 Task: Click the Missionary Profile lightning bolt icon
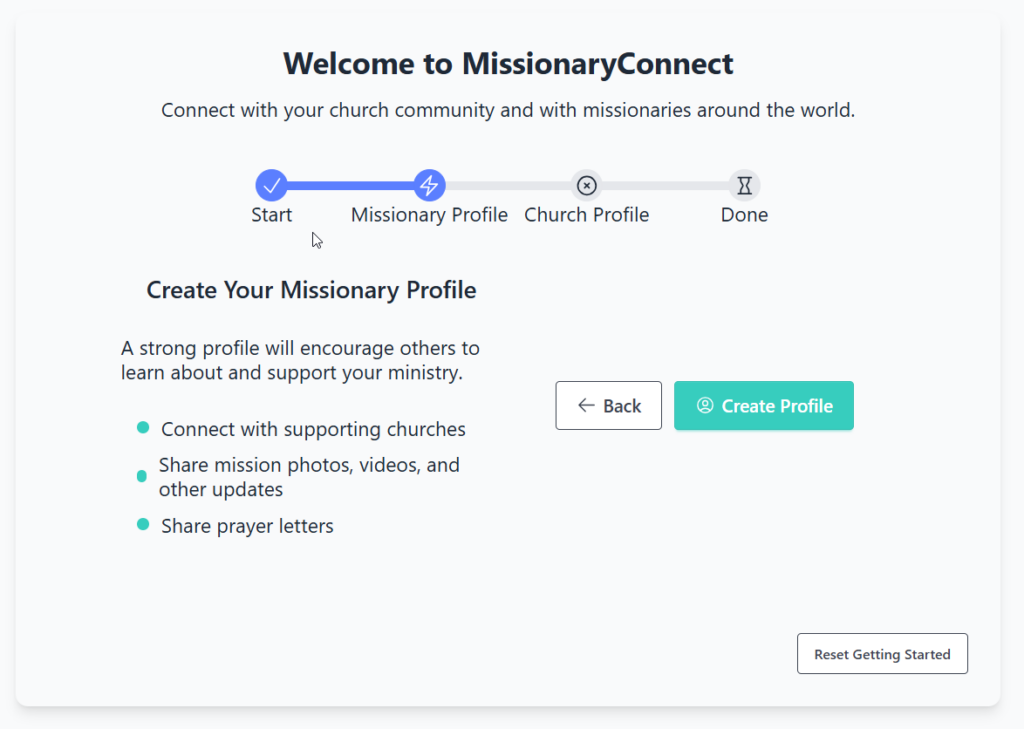(429, 185)
